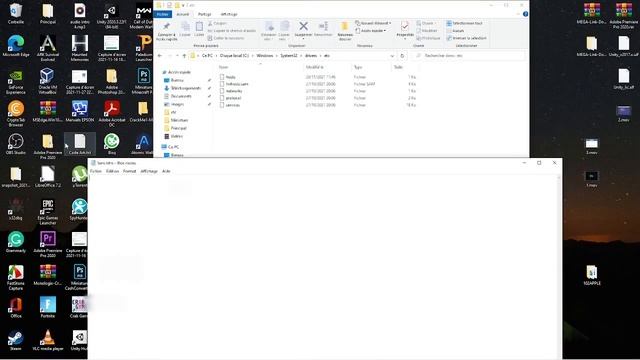The width and height of the screenshot is (640, 360).
Task: Open the Nouvel élément dropdown
Action: tap(373, 23)
